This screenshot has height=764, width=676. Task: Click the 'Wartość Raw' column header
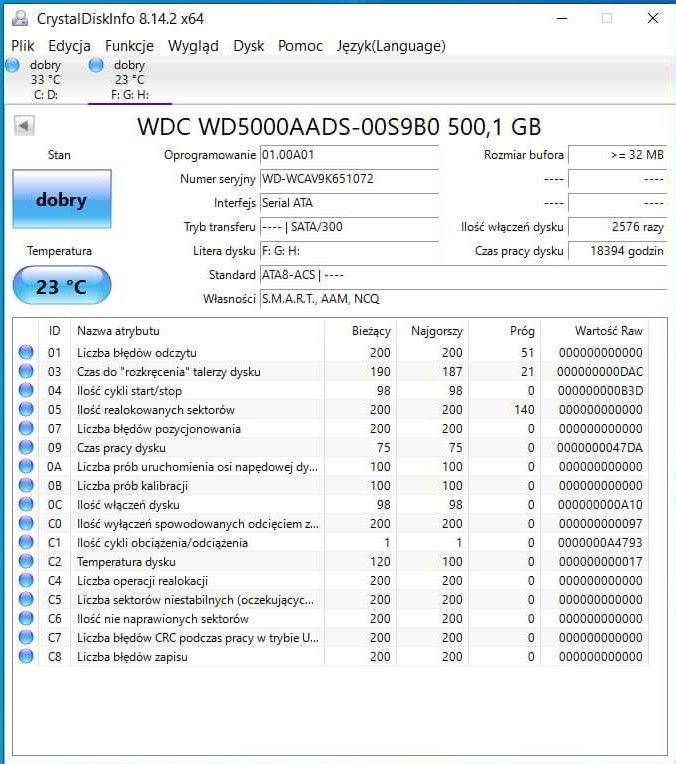(x=595, y=331)
